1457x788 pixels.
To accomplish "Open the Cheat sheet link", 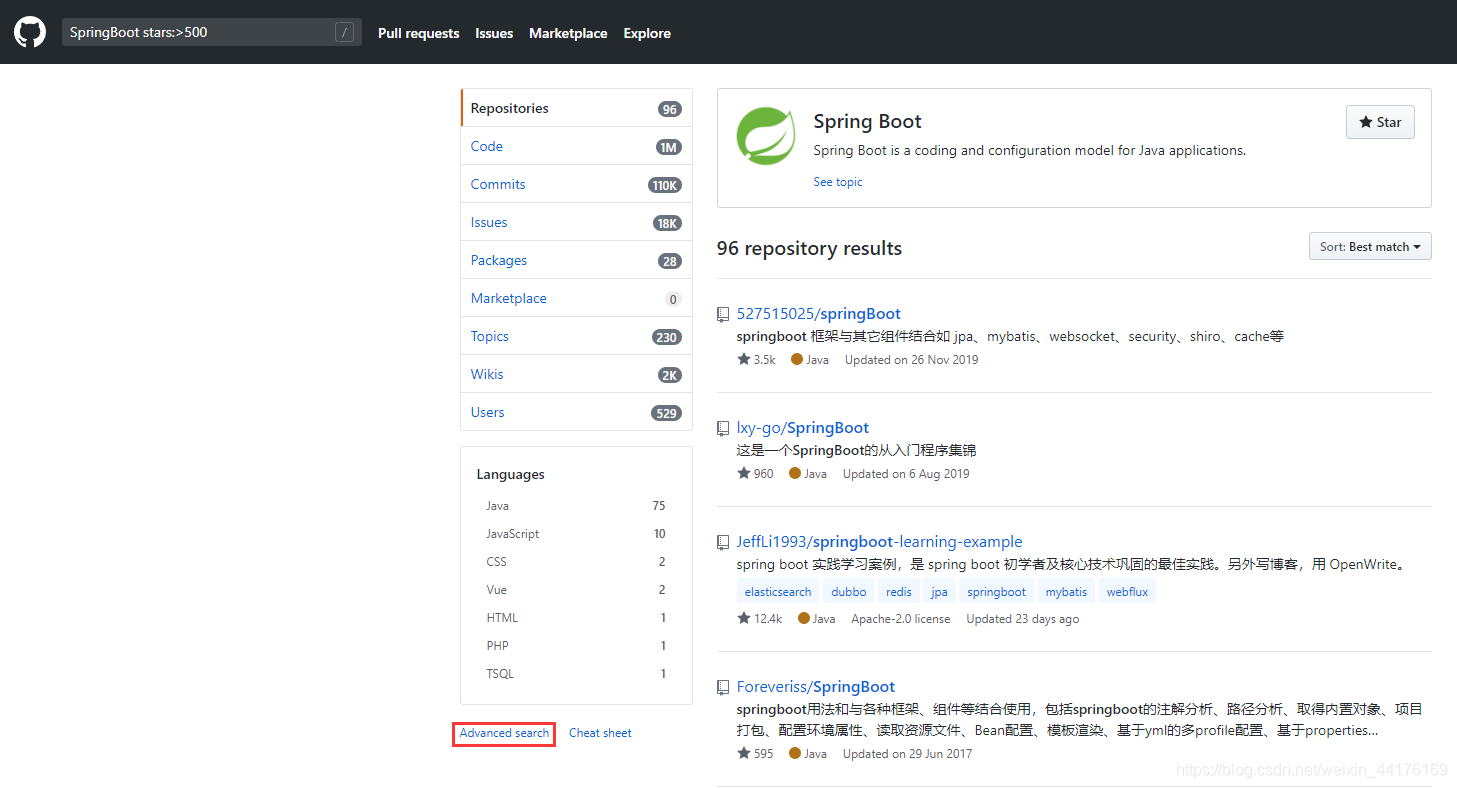I will point(600,733).
